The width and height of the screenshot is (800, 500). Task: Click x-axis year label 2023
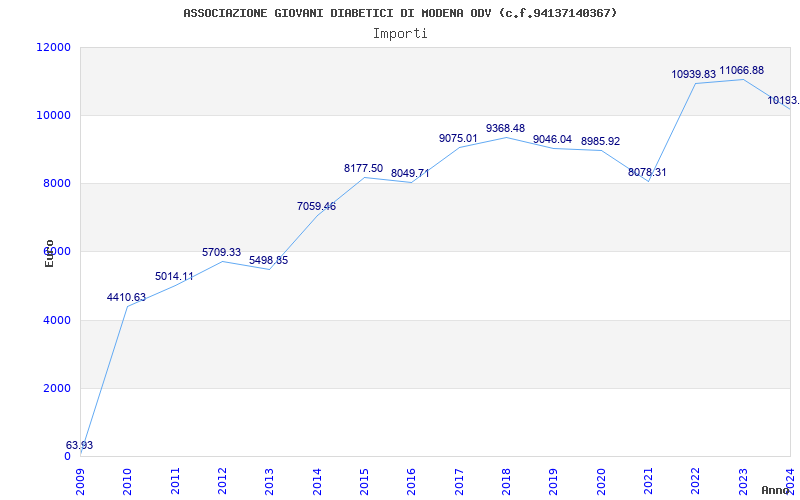pos(743,481)
